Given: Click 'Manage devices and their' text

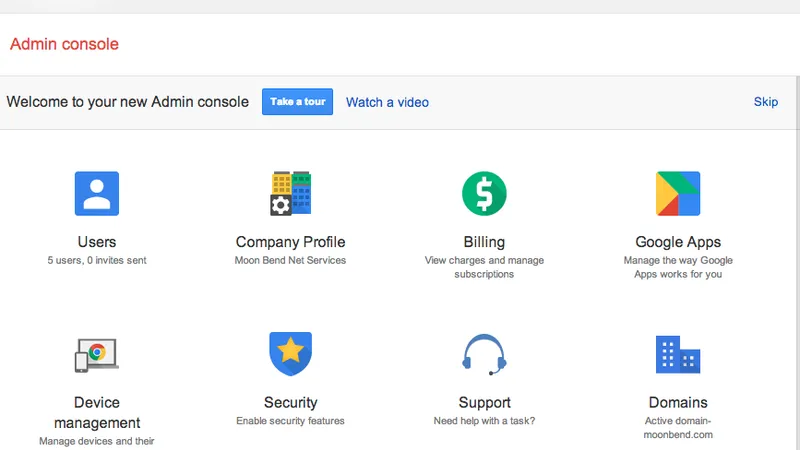Looking at the screenshot, I should click(97, 441).
